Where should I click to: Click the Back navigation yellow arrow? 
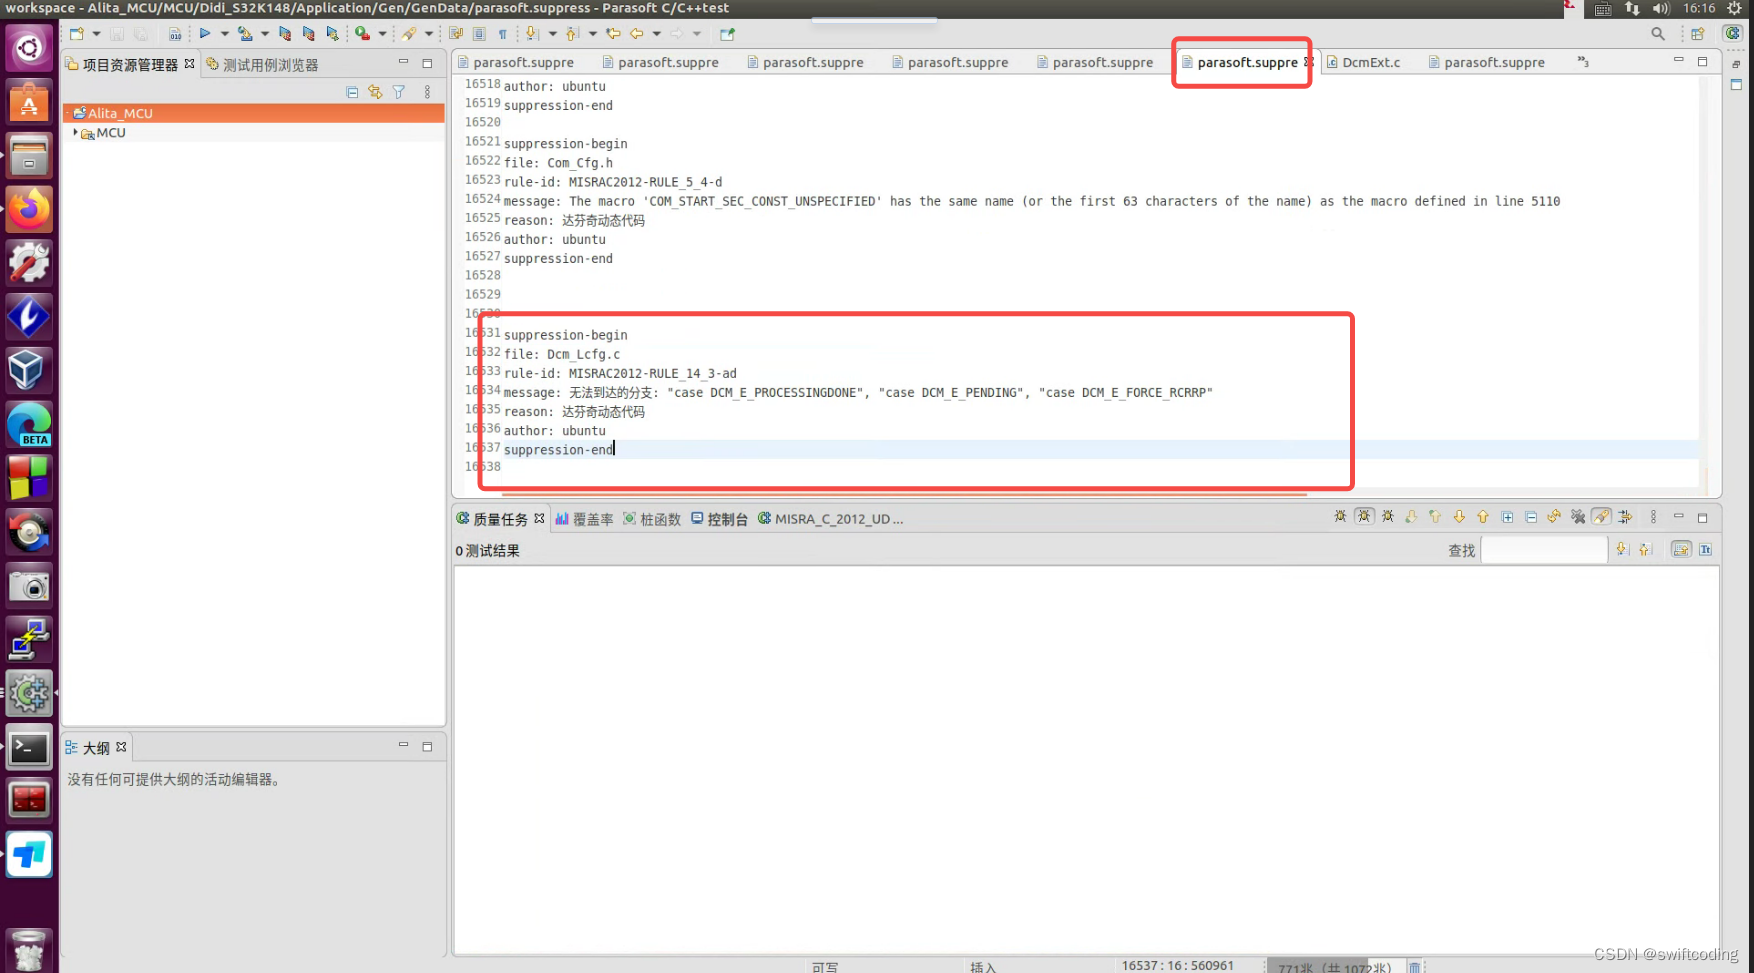click(x=636, y=34)
